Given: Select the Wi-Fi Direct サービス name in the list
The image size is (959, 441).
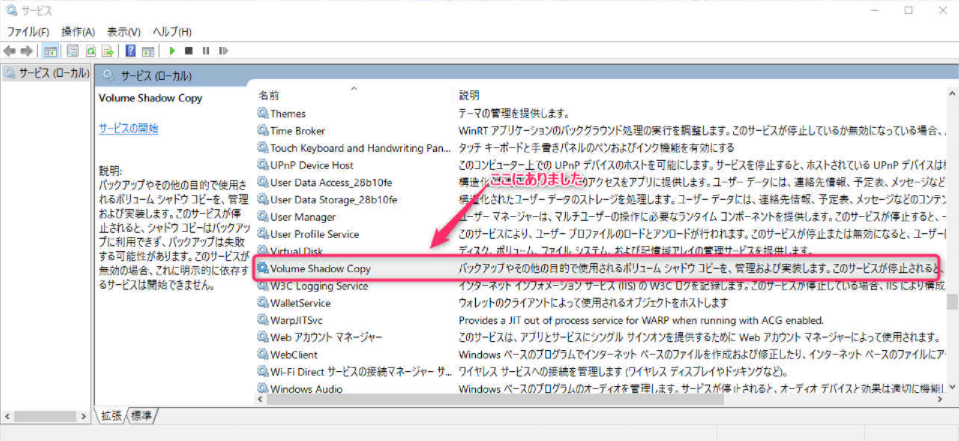Looking at the screenshot, I should click(x=361, y=371).
